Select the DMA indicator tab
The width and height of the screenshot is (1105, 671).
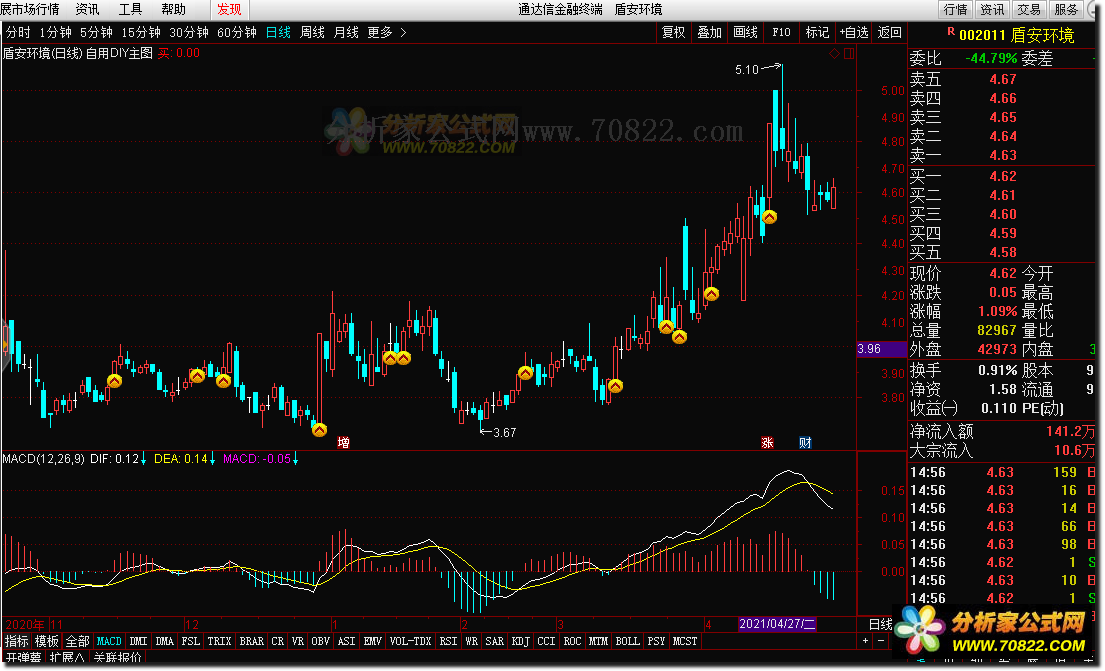[165, 641]
